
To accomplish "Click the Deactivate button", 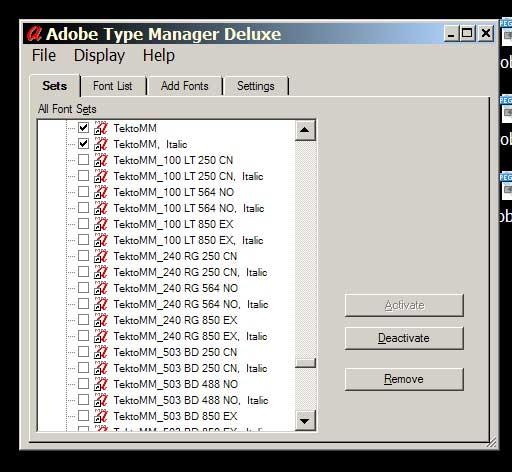I will (404, 338).
